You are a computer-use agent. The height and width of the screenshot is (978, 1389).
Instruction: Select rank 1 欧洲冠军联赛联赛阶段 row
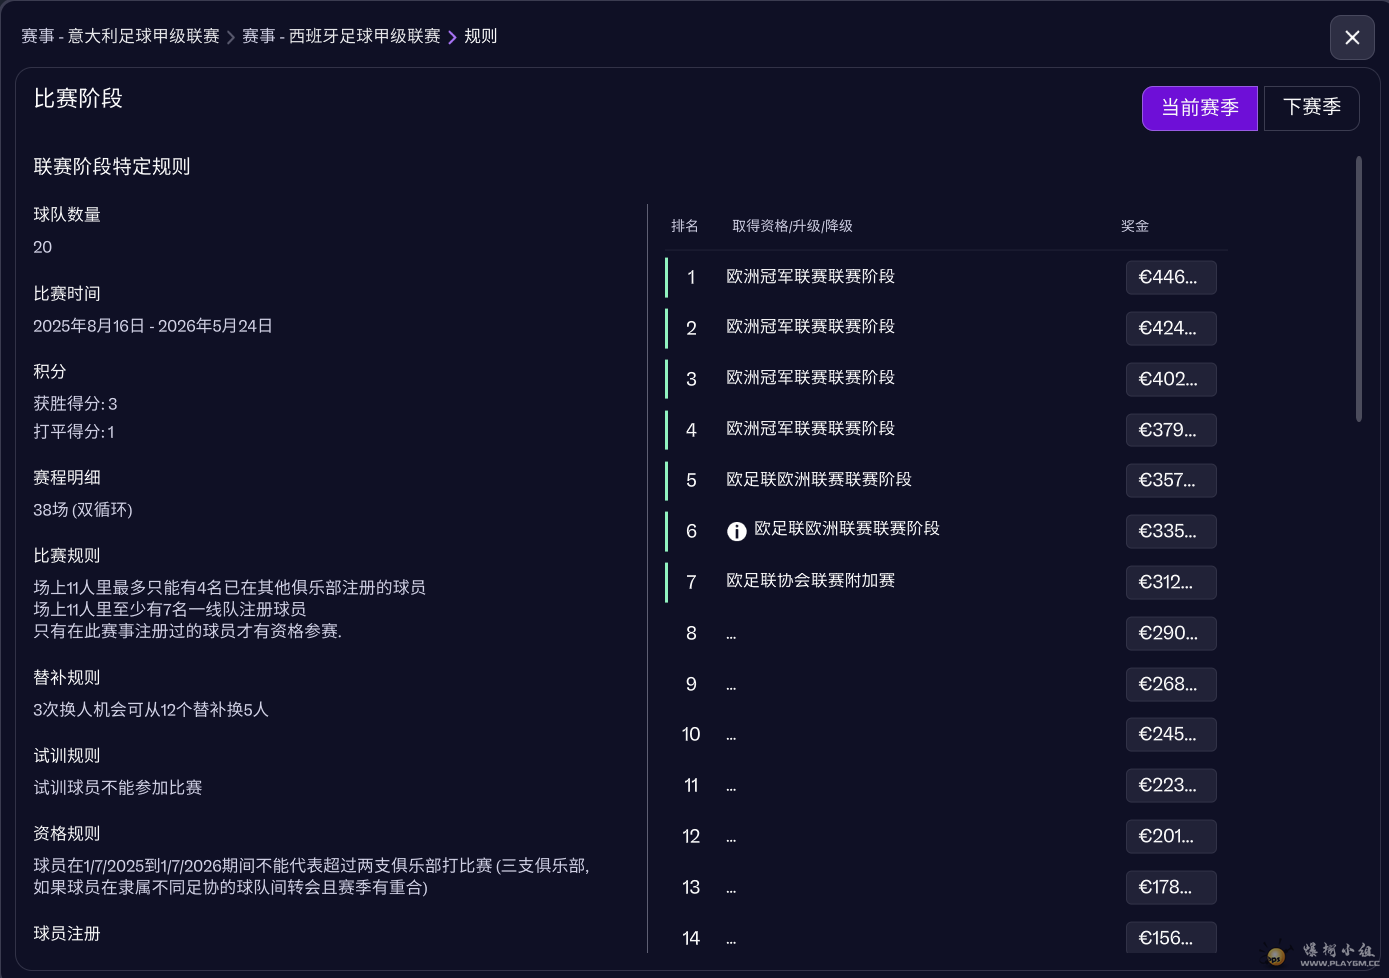coord(810,277)
